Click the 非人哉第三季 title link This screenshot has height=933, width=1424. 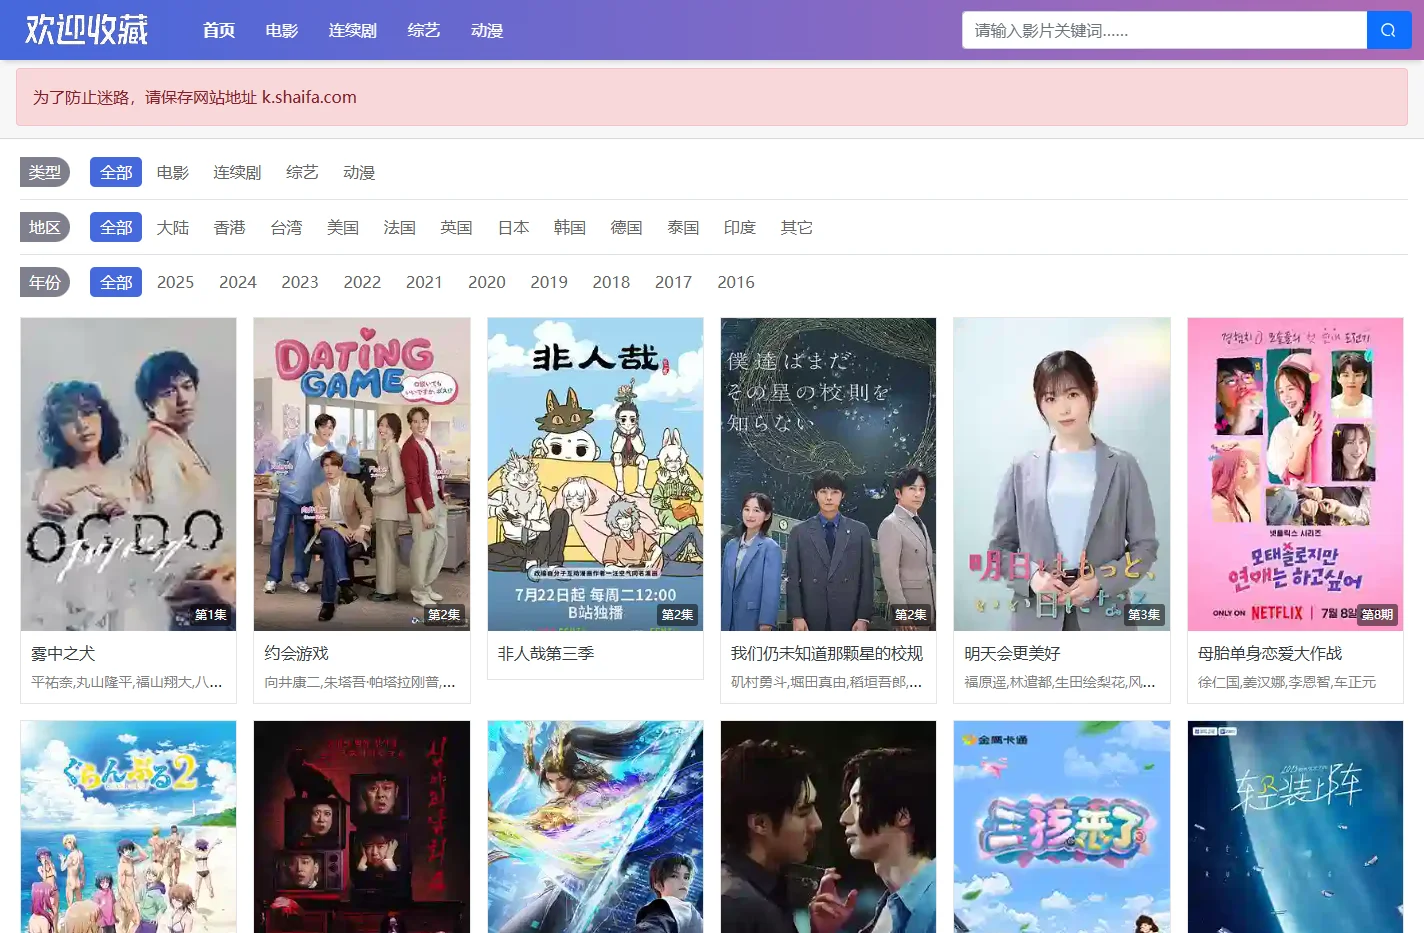click(x=546, y=653)
